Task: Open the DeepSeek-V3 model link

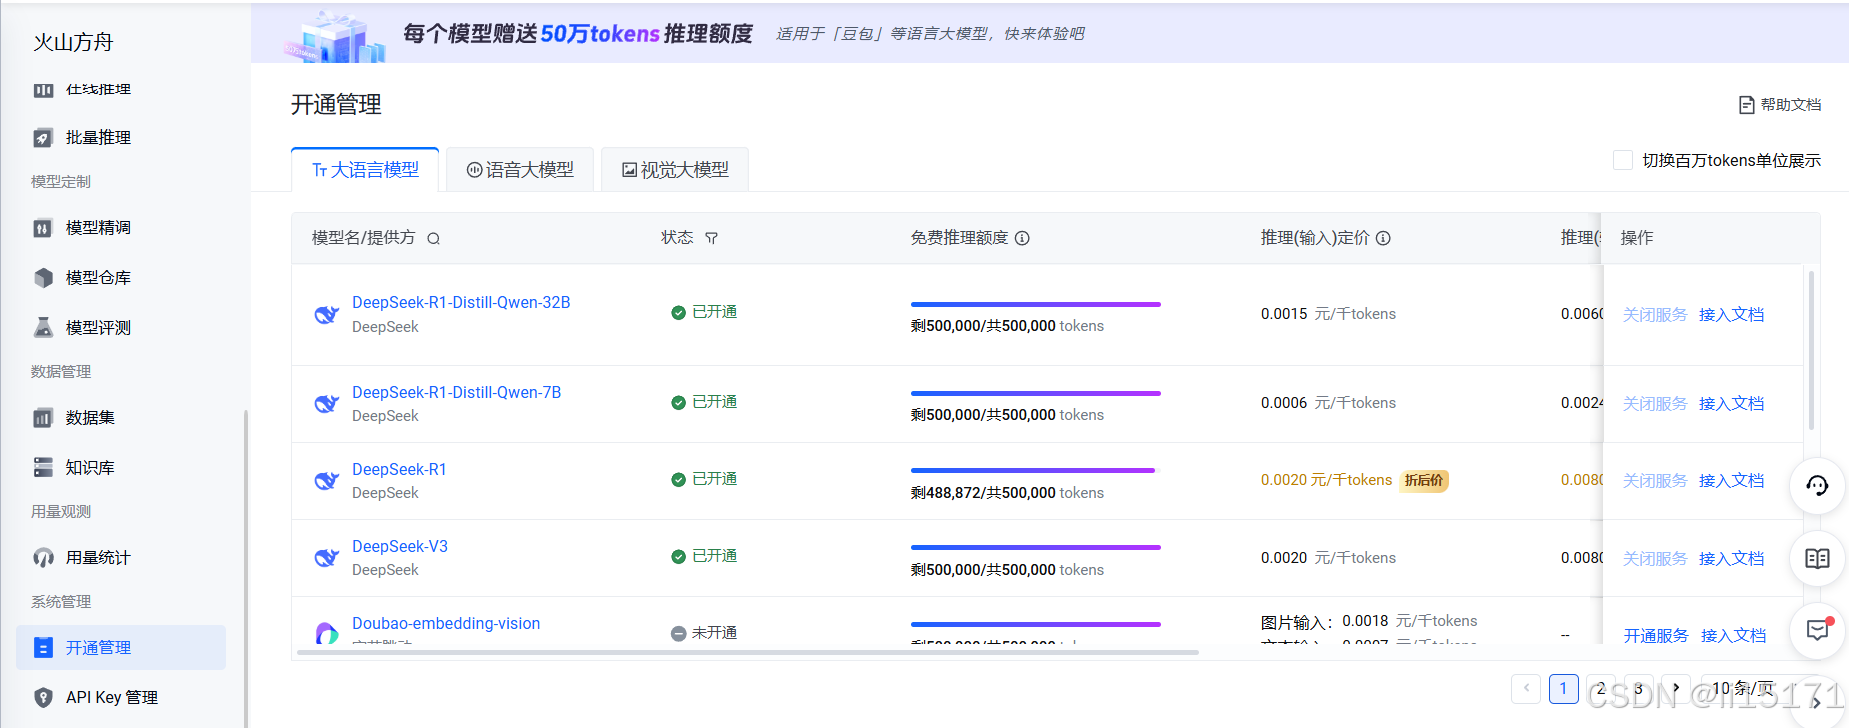Action: click(x=400, y=547)
